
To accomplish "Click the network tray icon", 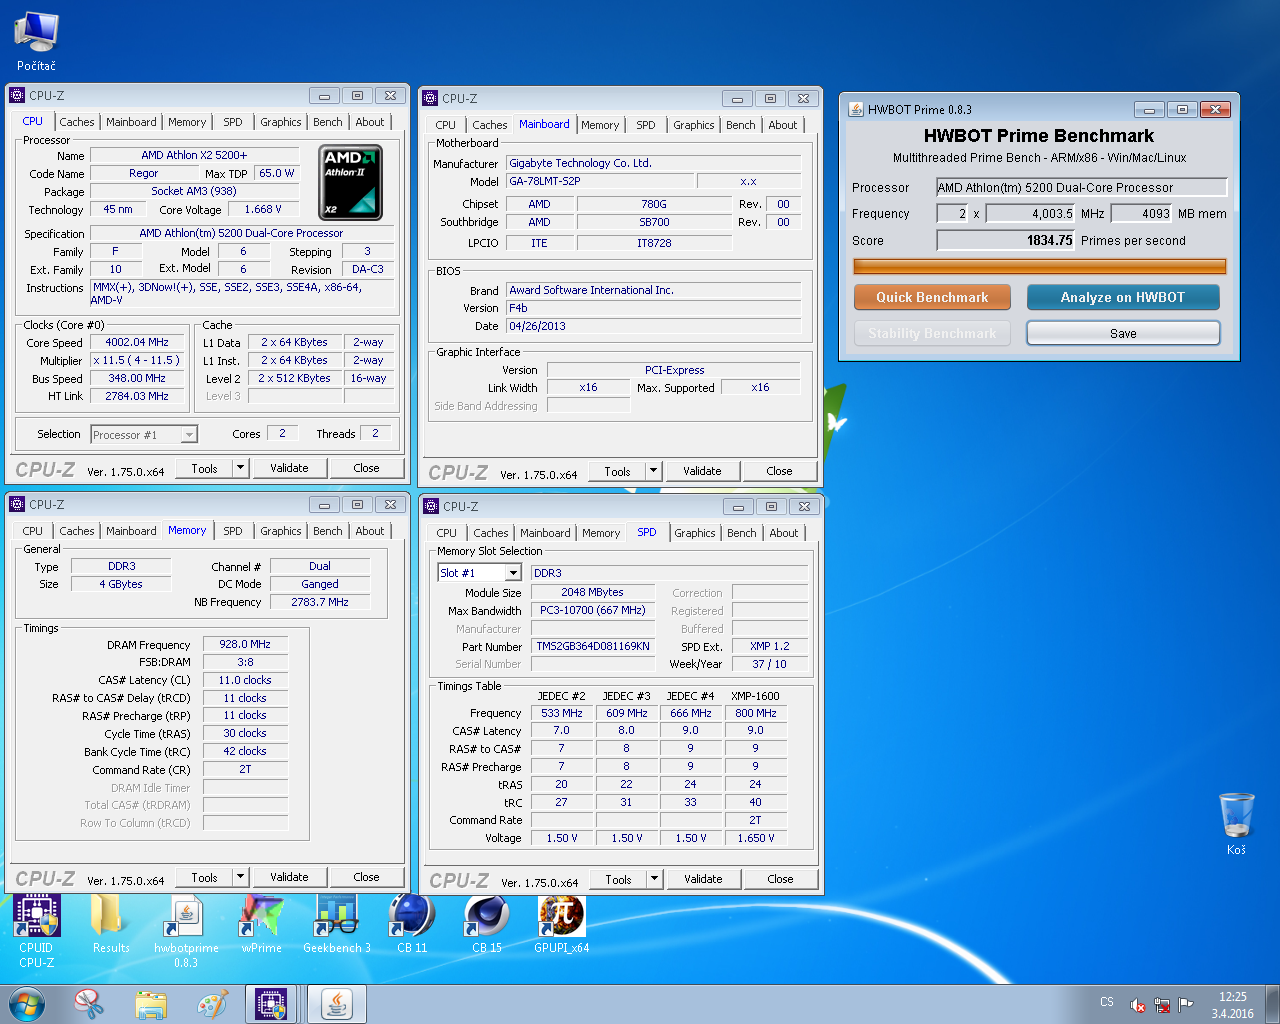I will [1162, 1005].
